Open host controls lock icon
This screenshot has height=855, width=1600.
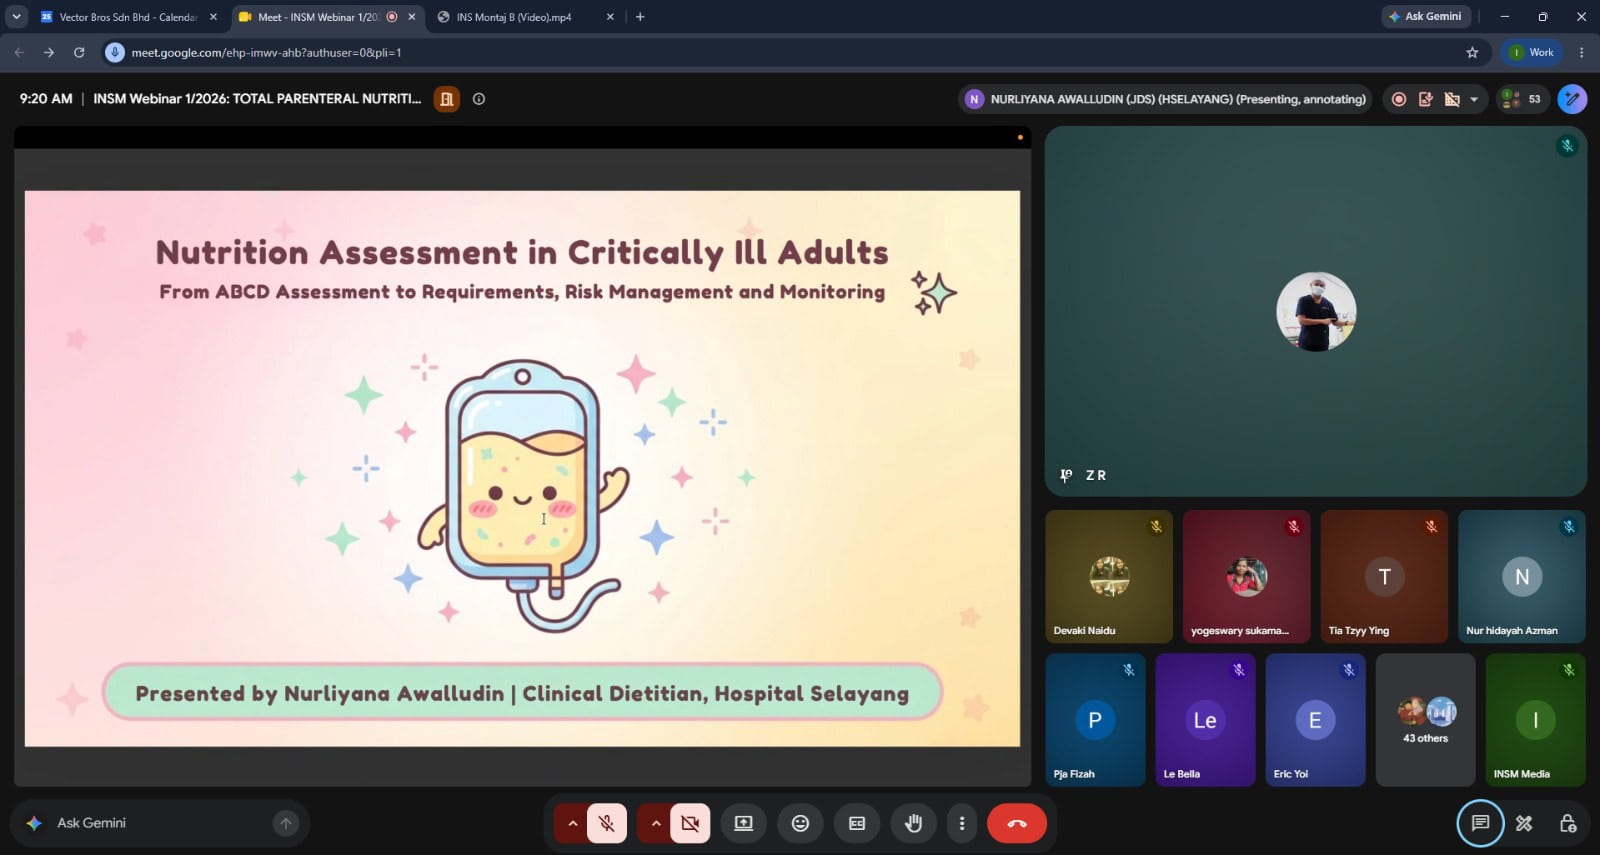click(x=1568, y=823)
